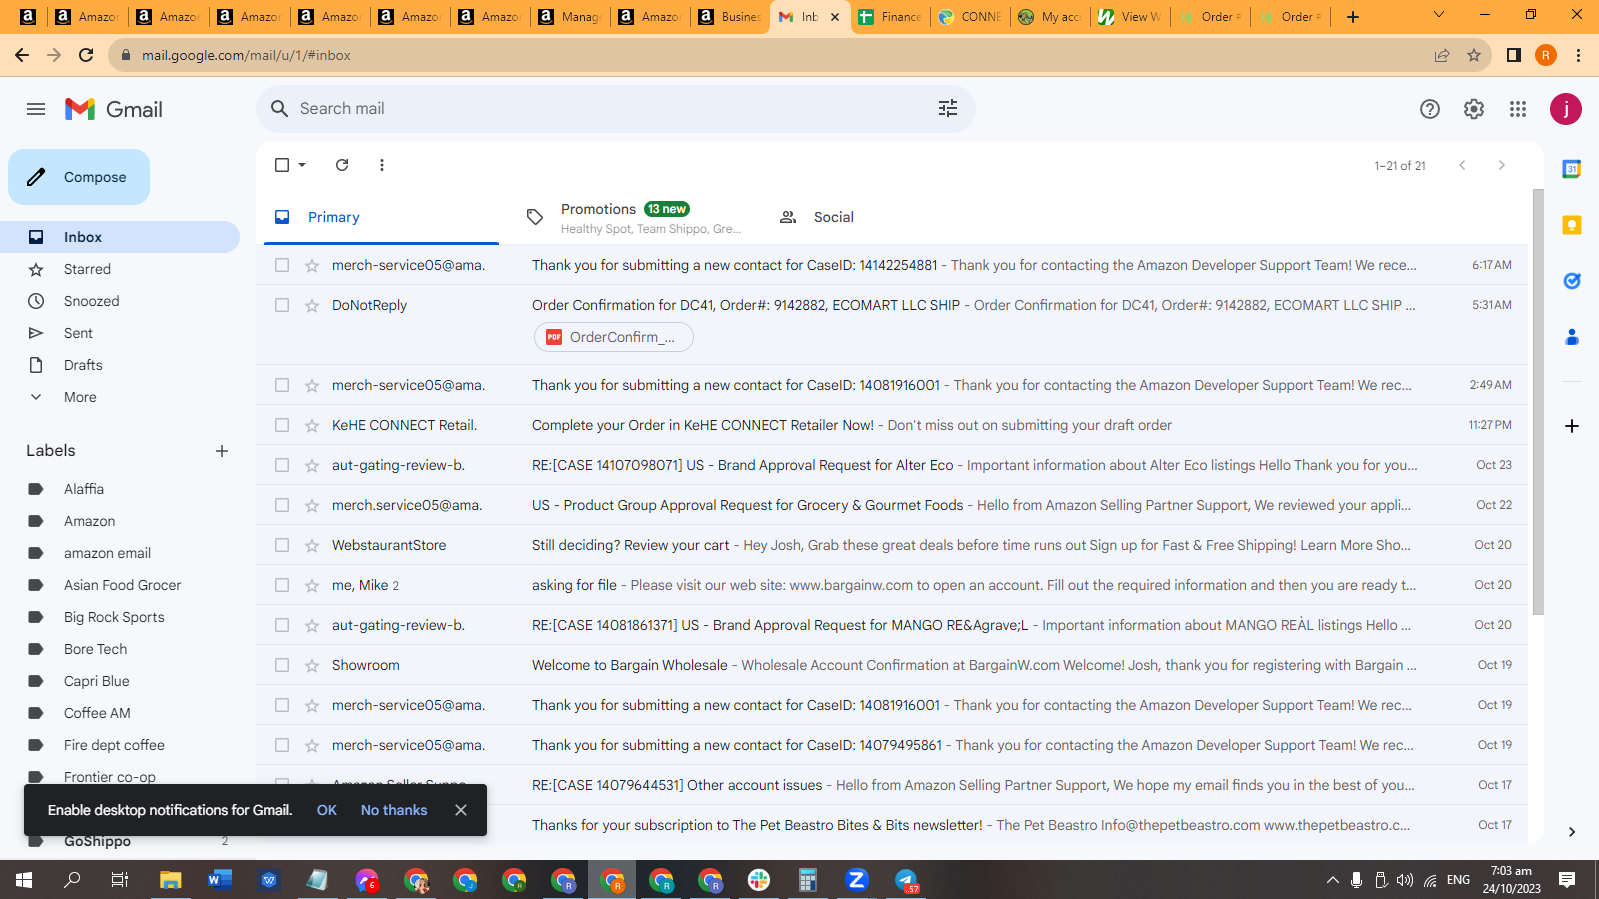Select the 'me, Mike' email checkbox
Image resolution: width=1599 pixels, height=899 pixels.
coord(282,585)
